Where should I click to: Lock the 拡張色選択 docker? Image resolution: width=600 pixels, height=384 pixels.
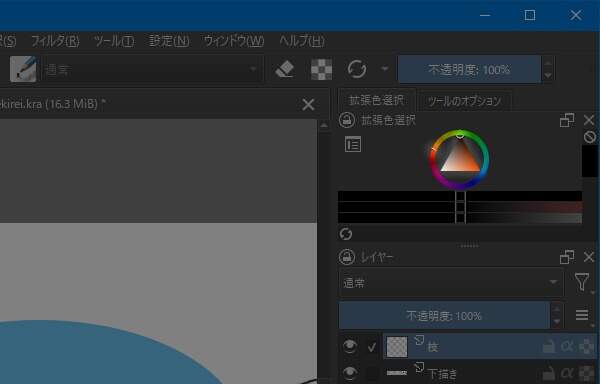pos(347,120)
